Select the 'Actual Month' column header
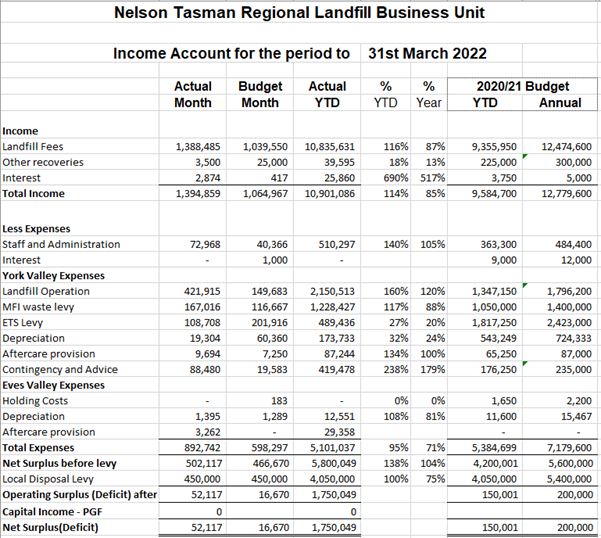 coord(193,95)
